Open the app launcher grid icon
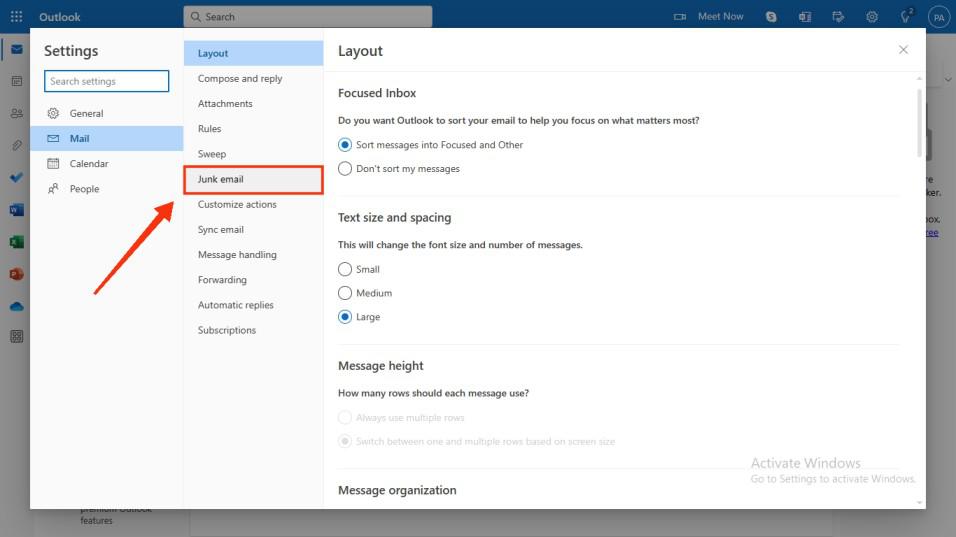This screenshot has height=537, width=956. (16, 16)
